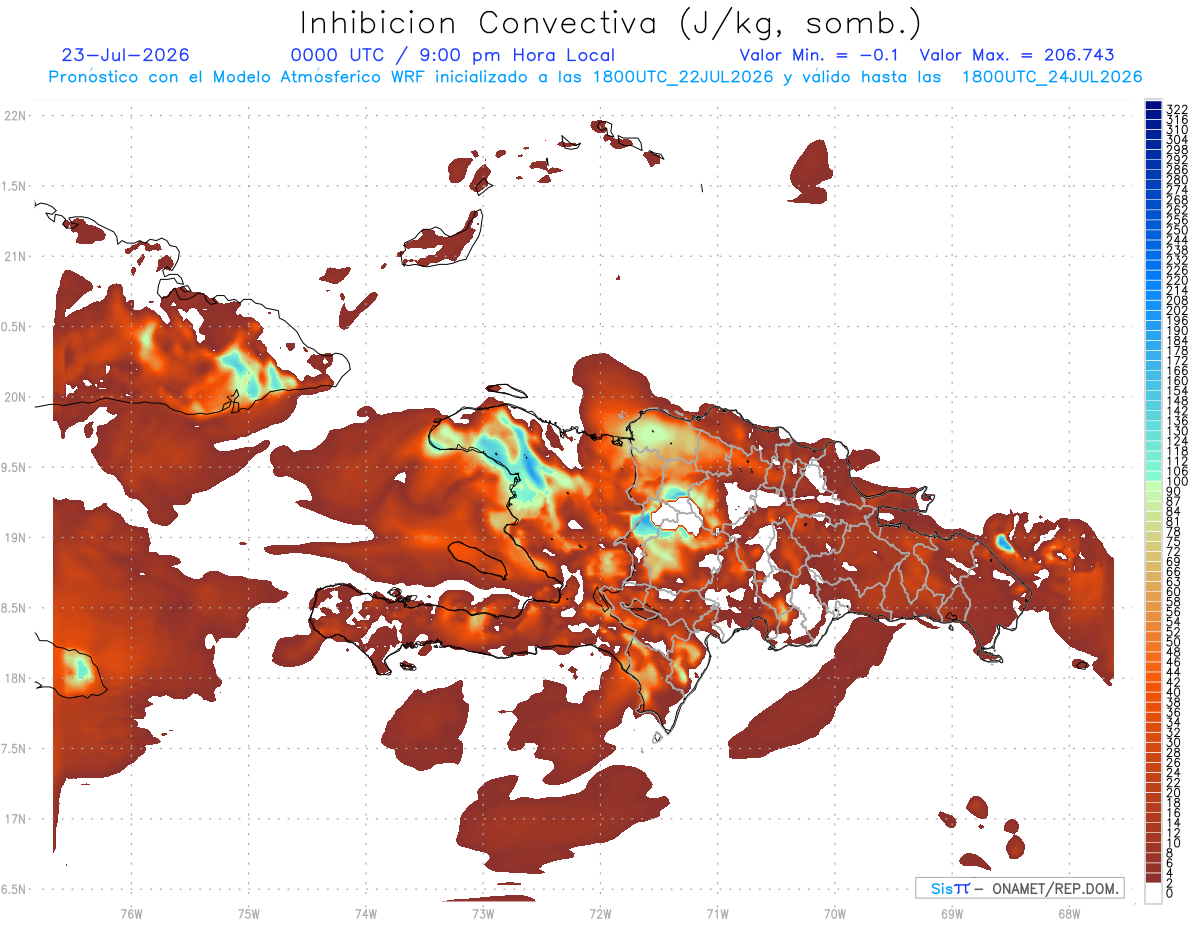The height and width of the screenshot is (927, 1200).
Task: Click the '10' color scale label
Action: point(1173,843)
